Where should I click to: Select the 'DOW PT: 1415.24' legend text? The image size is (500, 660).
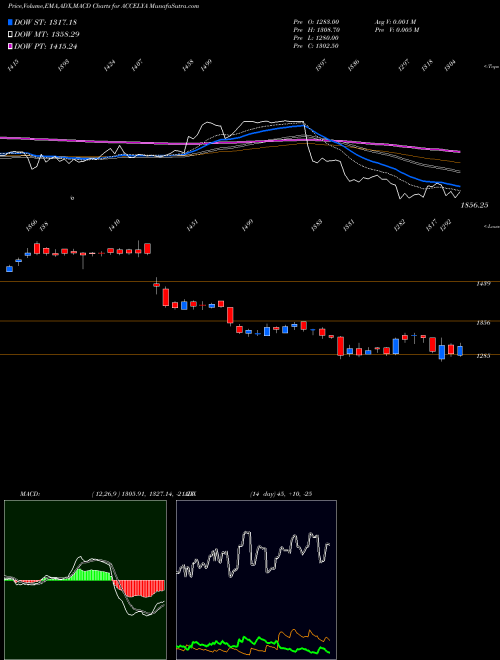(45, 46)
